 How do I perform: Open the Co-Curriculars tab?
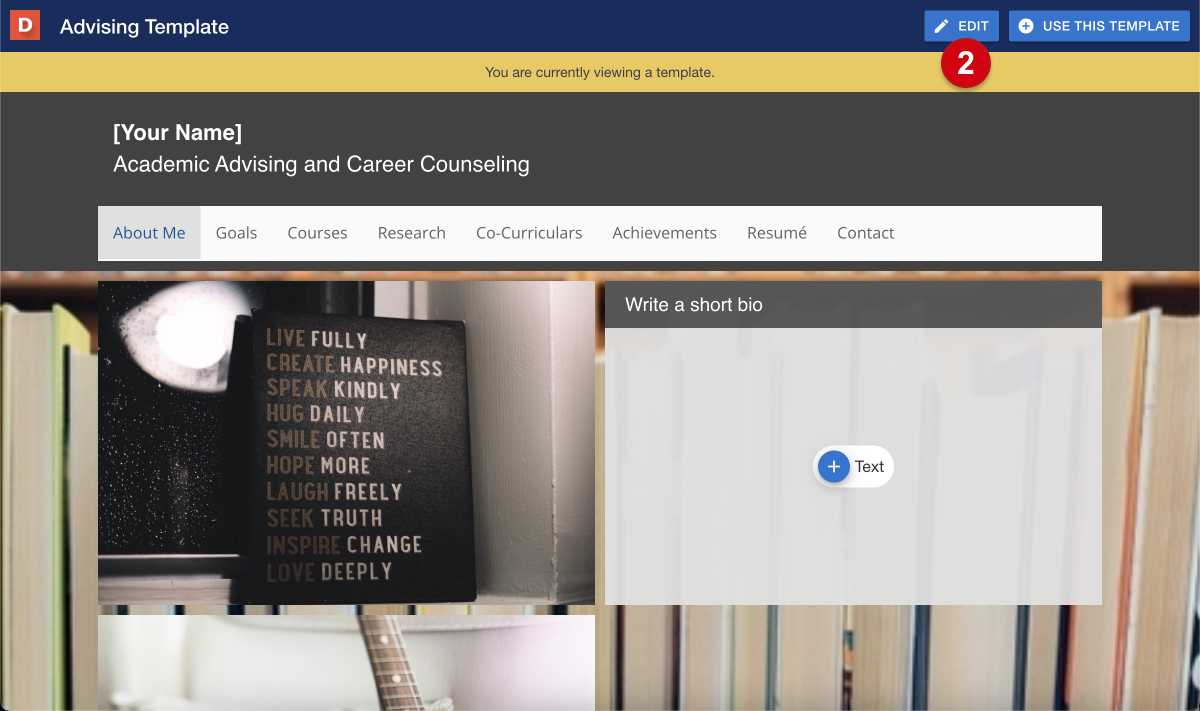[x=529, y=233]
